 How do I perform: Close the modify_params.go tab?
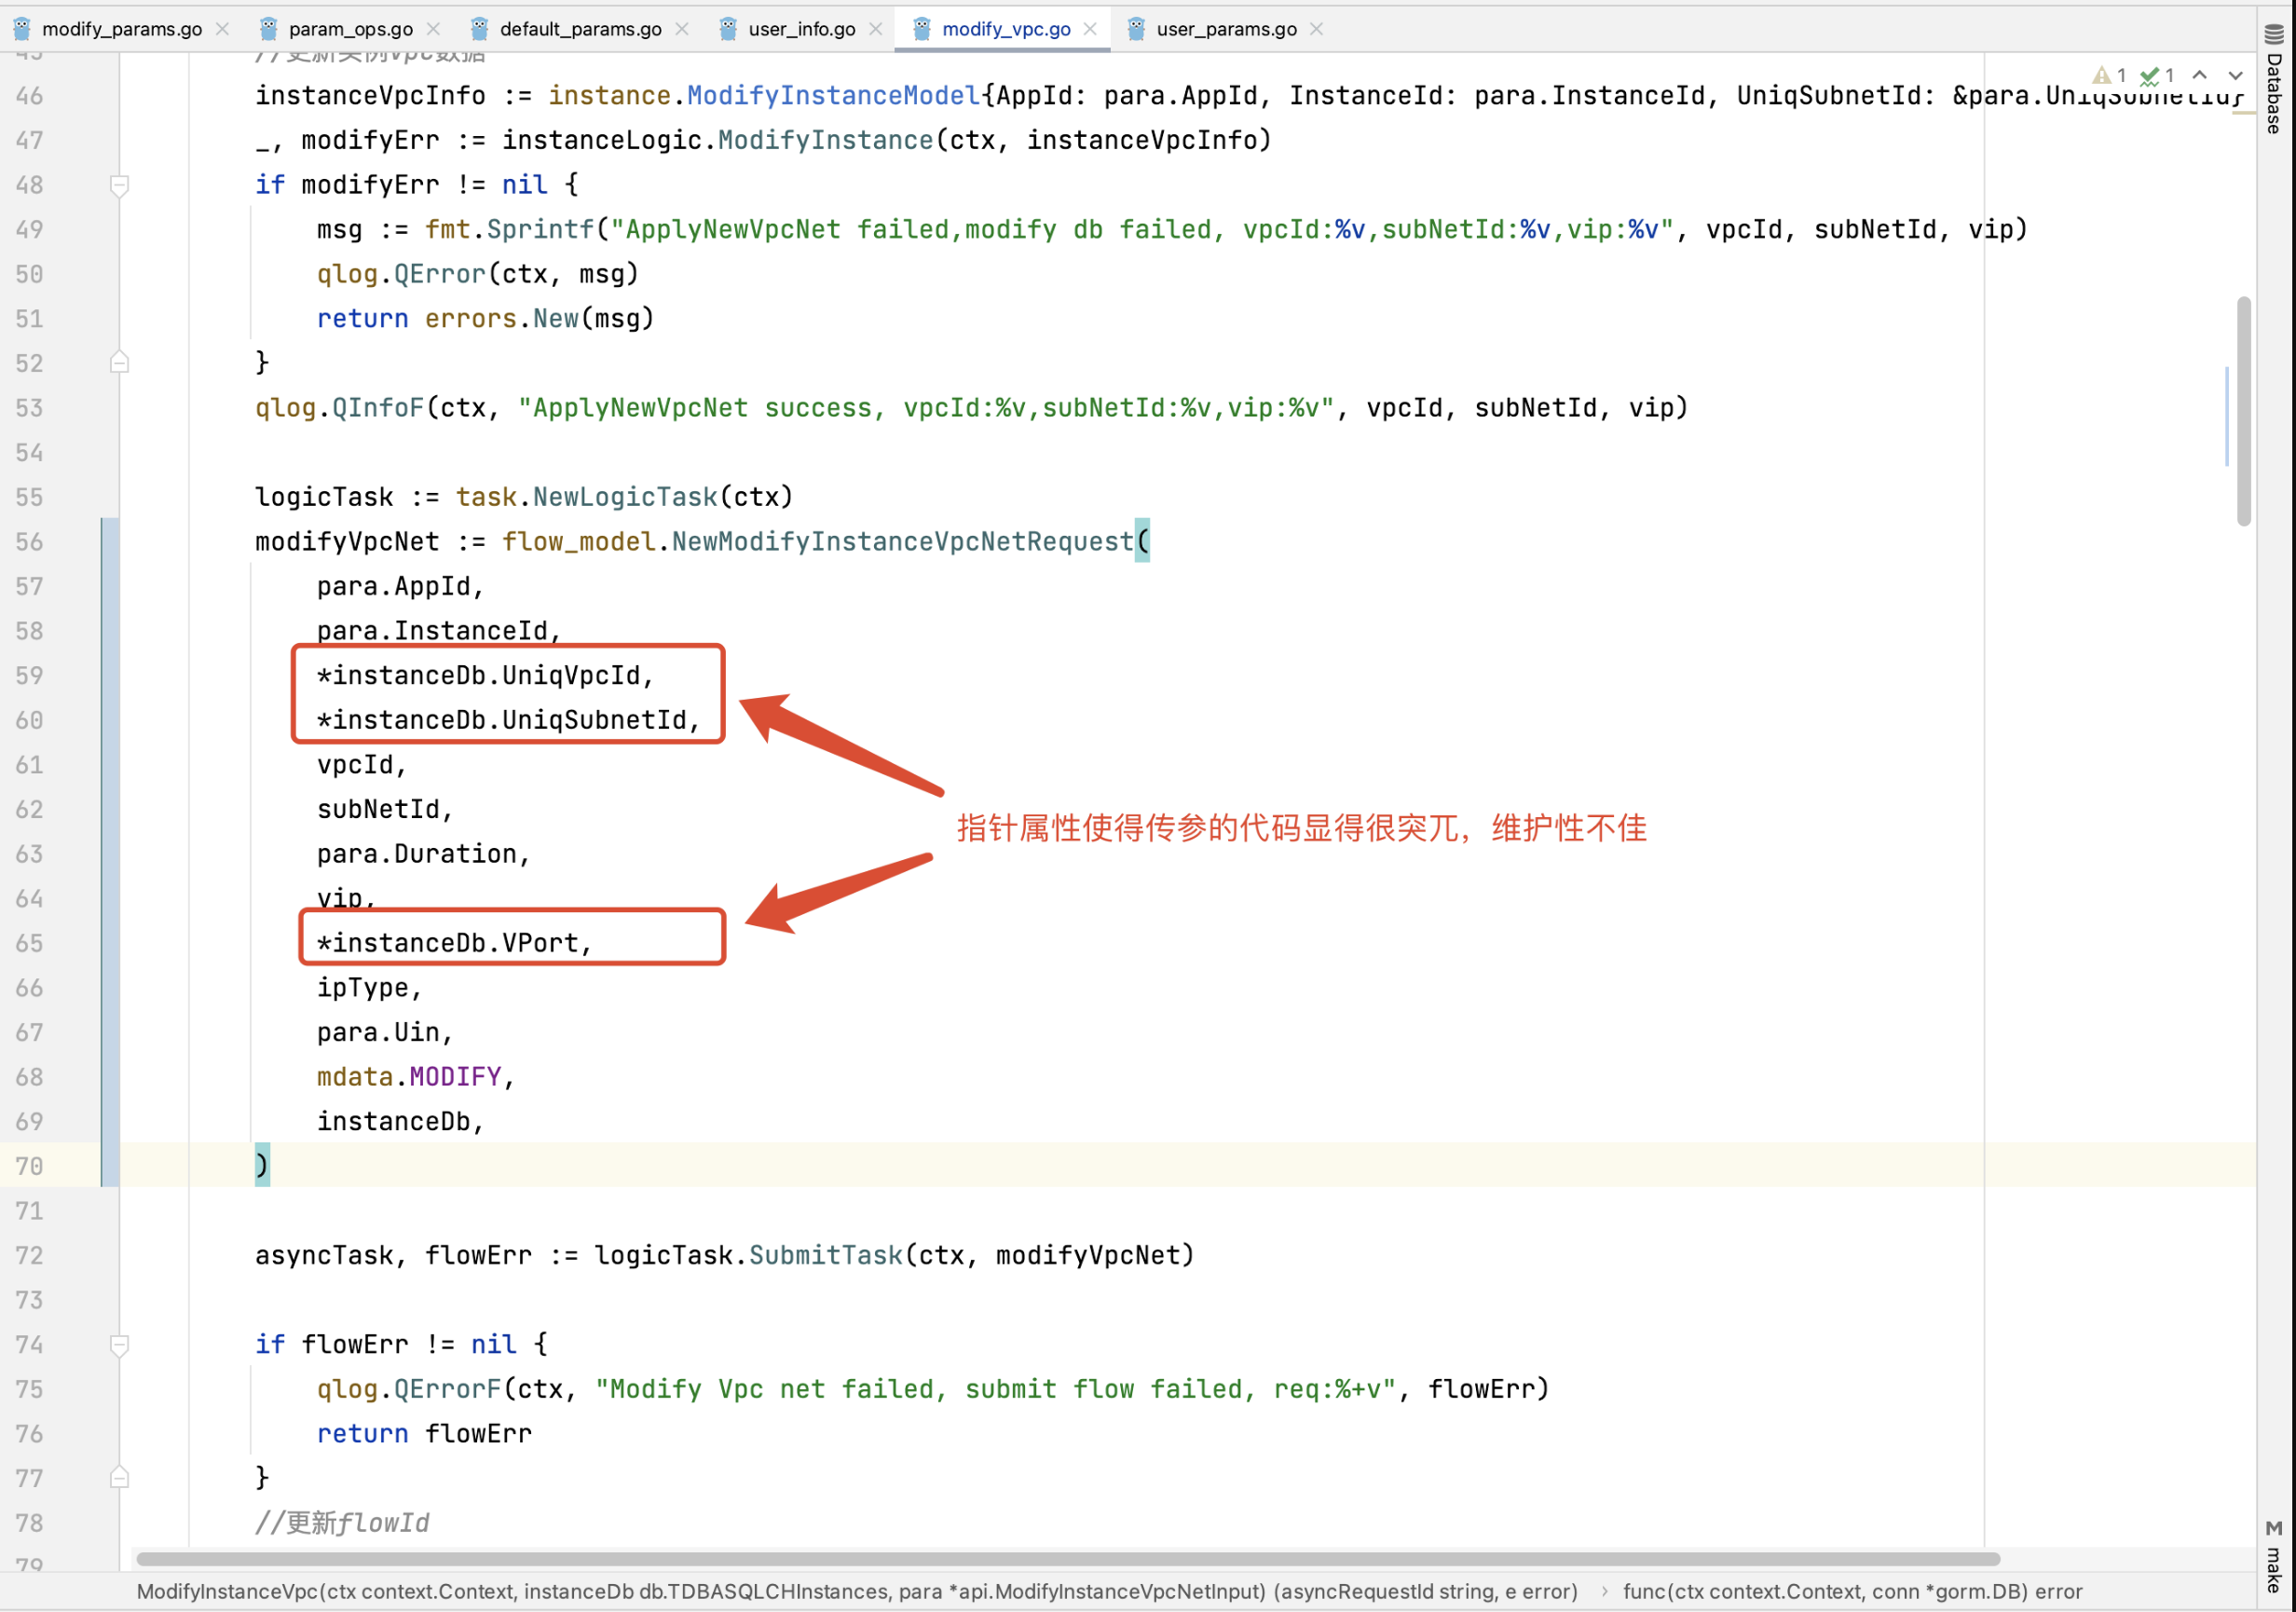click(223, 29)
